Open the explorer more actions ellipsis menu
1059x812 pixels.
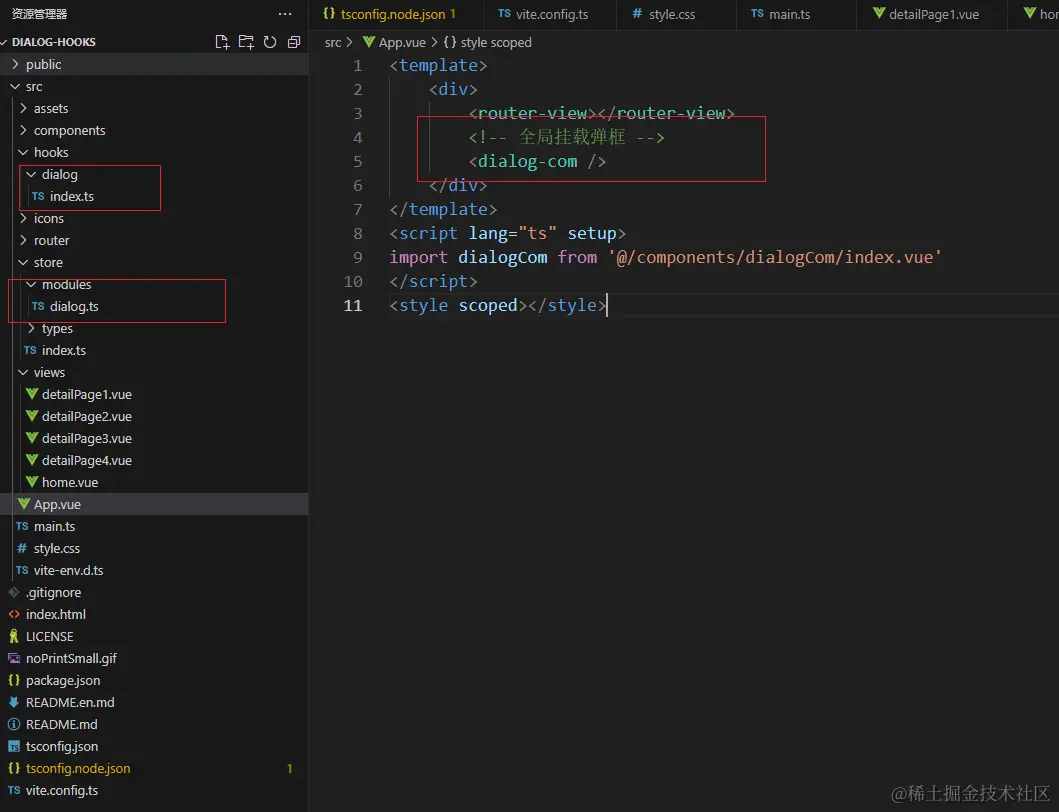tap(285, 14)
